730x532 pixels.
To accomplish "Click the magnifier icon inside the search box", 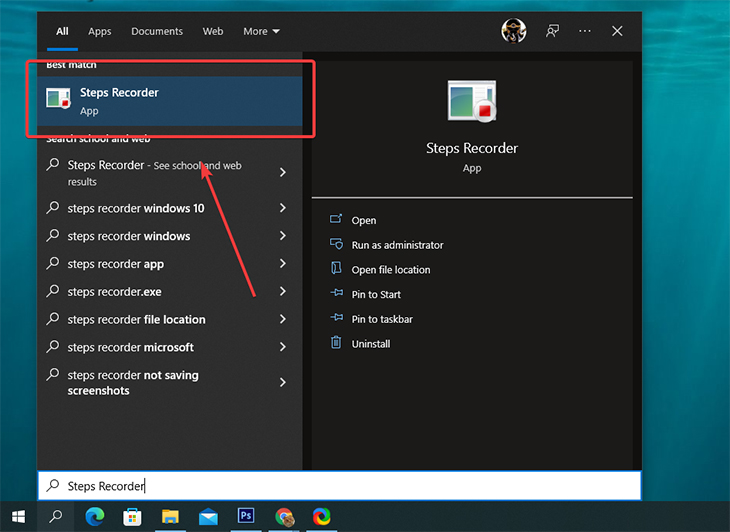I will (53, 485).
